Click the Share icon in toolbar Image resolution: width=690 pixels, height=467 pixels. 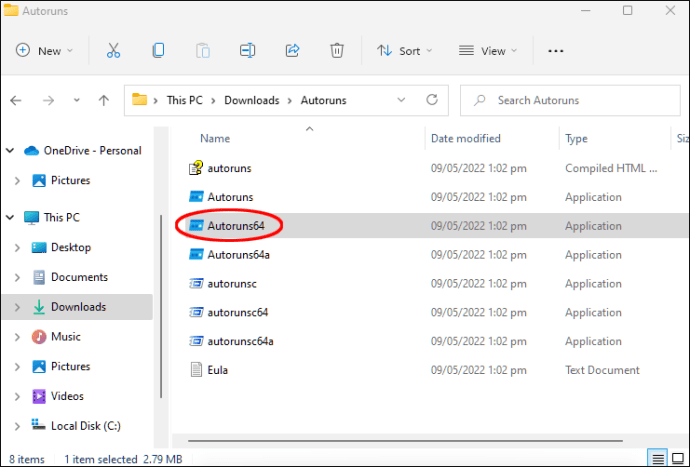click(x=293, y=50)
